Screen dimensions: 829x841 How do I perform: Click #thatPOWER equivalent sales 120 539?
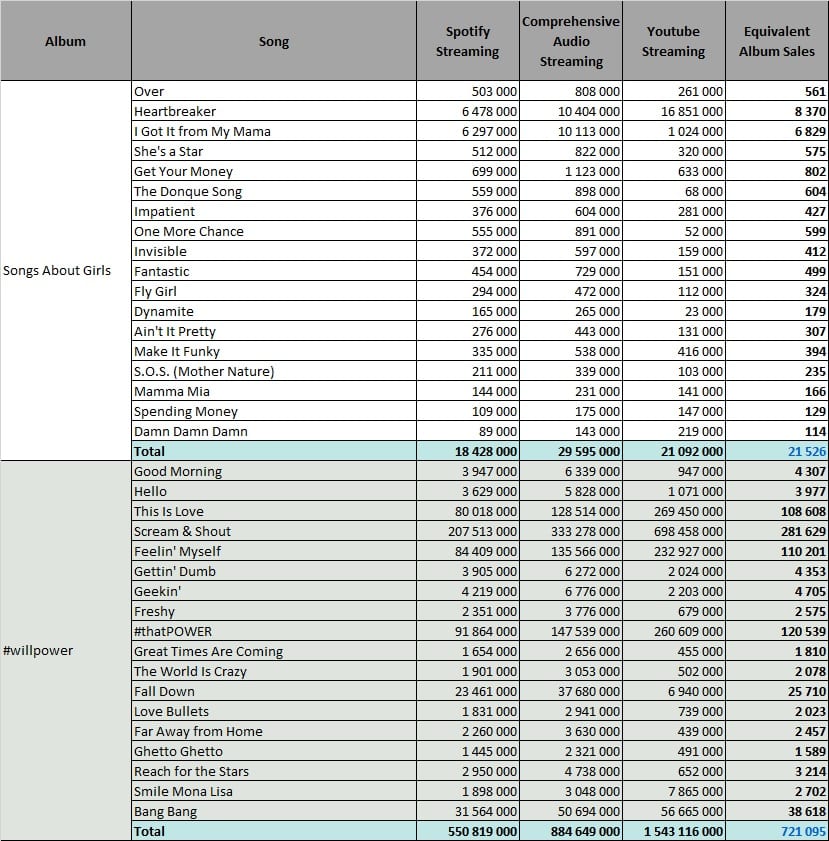[x=776, y=631]
